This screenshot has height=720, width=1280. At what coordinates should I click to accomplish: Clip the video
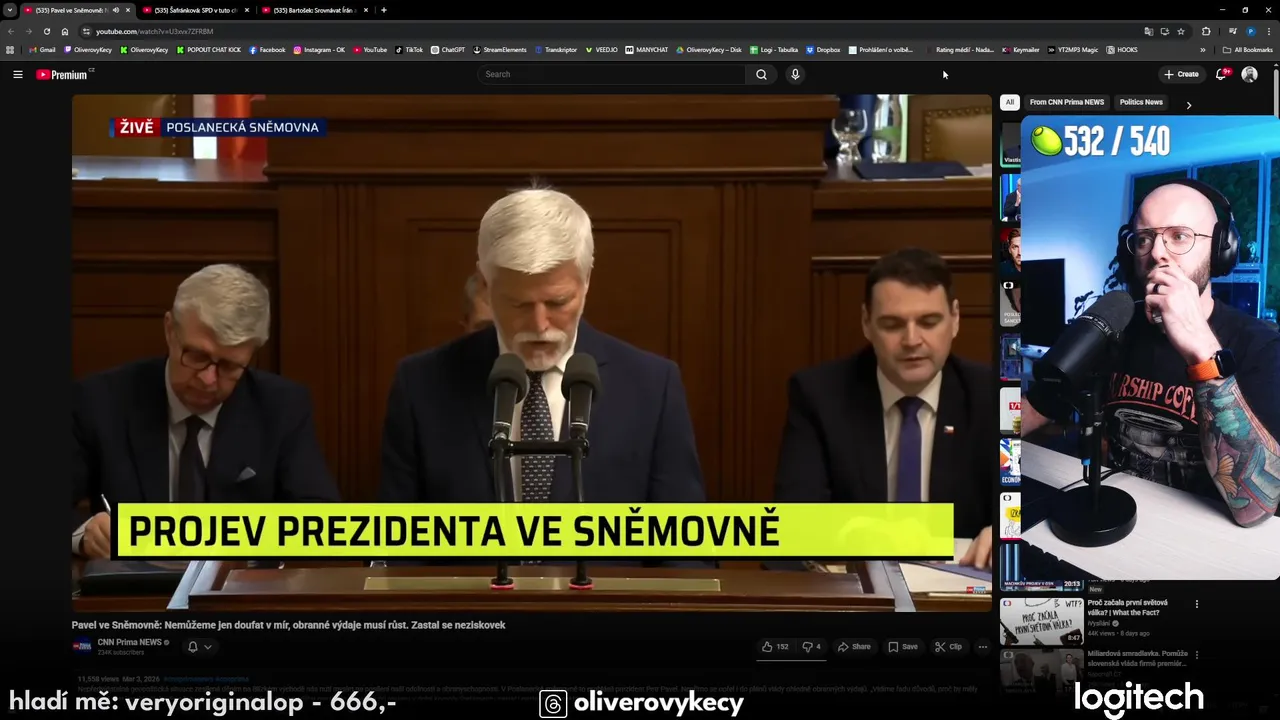coord(948,647)
